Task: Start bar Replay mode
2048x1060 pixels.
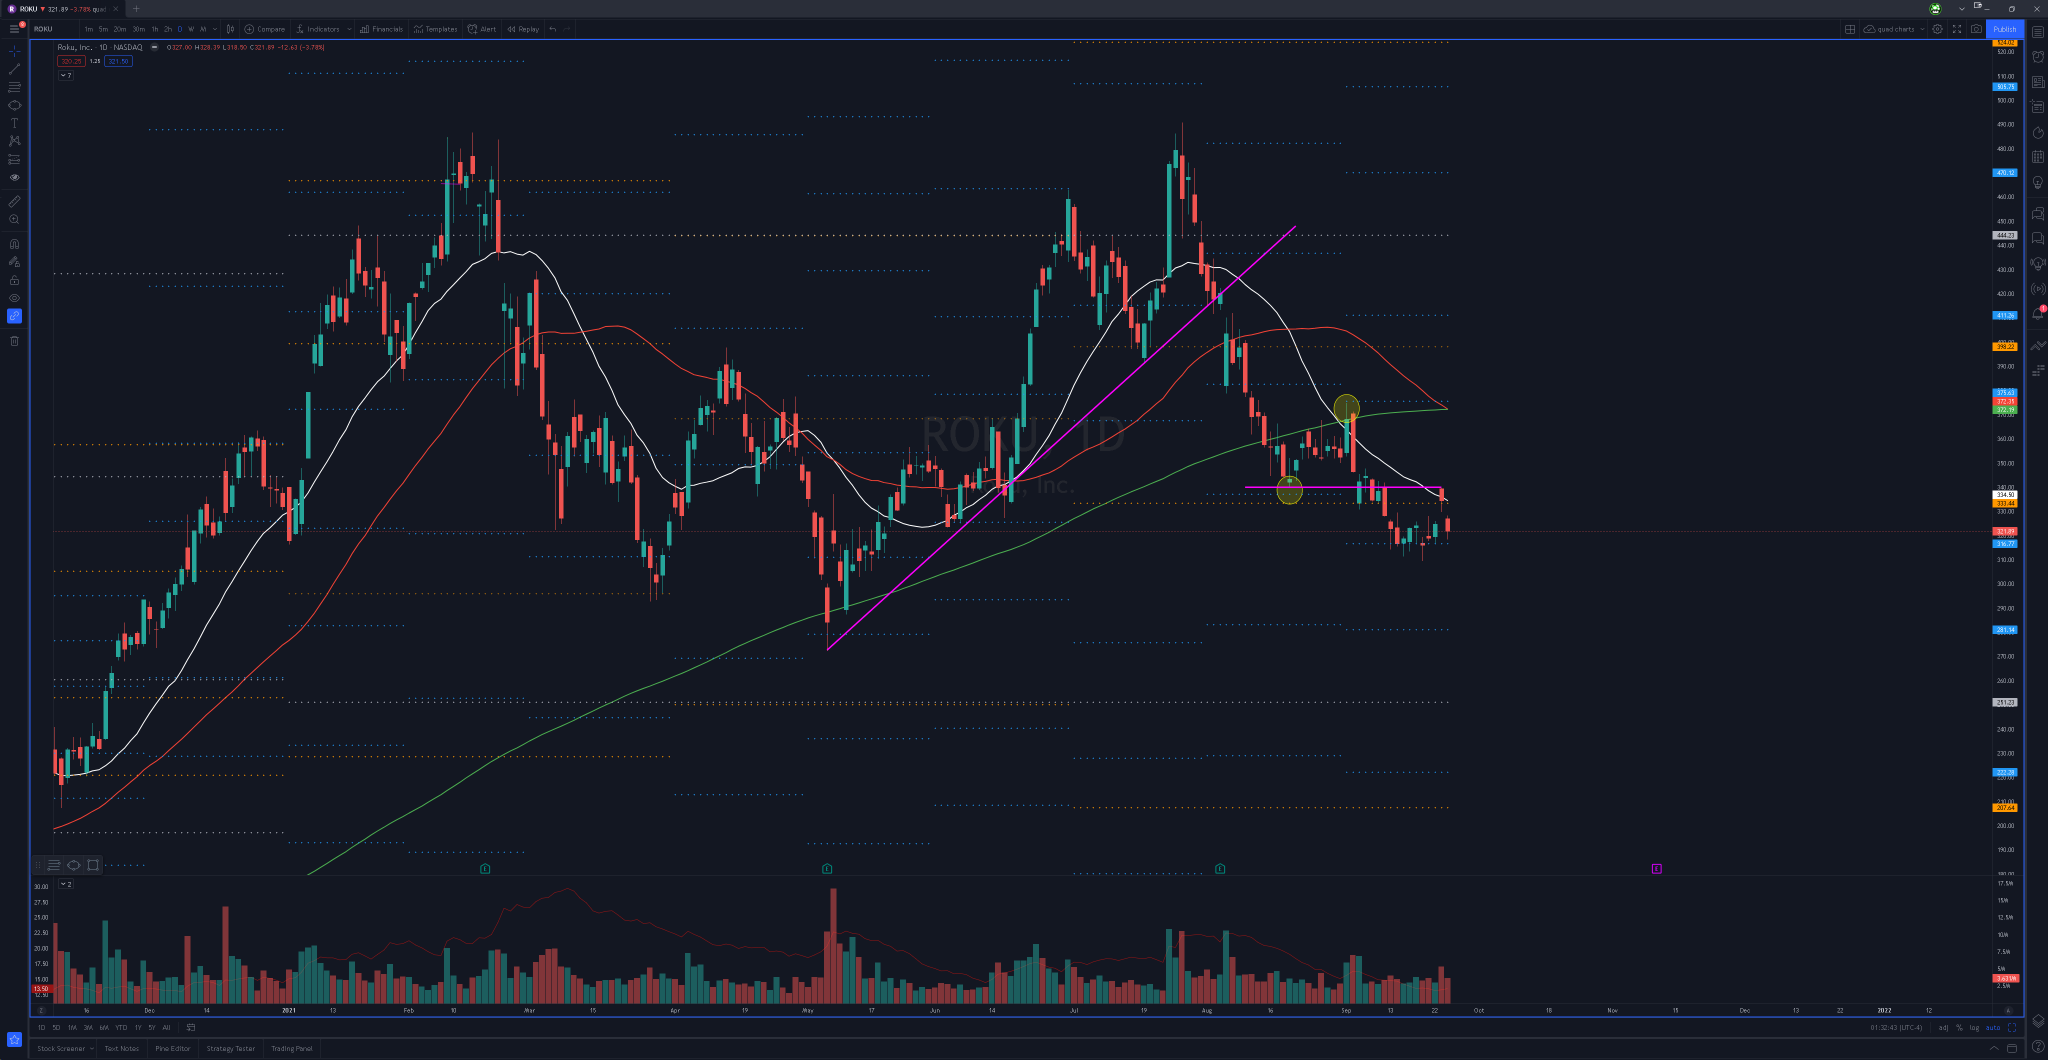Action: point(523,29)
